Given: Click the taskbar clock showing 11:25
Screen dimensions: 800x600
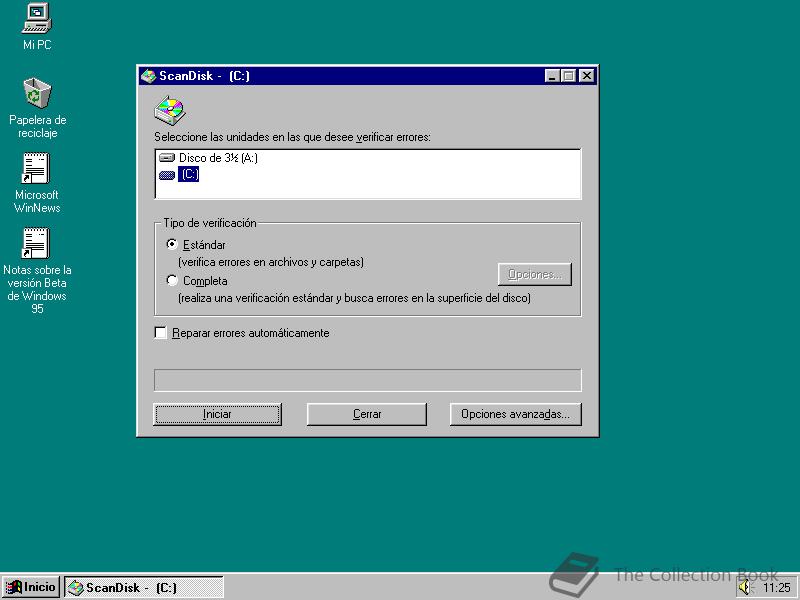Looking at the screenshot, I should tap(777, 588).
